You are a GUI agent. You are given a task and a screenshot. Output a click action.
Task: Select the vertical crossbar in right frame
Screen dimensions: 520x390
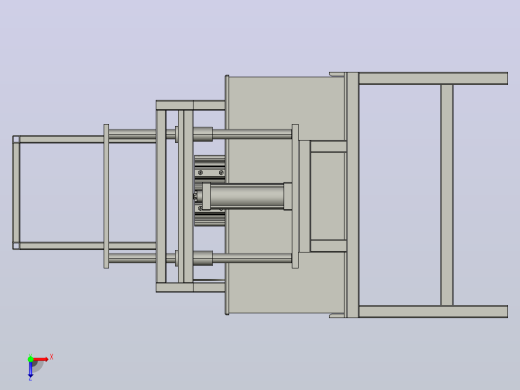pyautogui.click(x=447, y=195)
